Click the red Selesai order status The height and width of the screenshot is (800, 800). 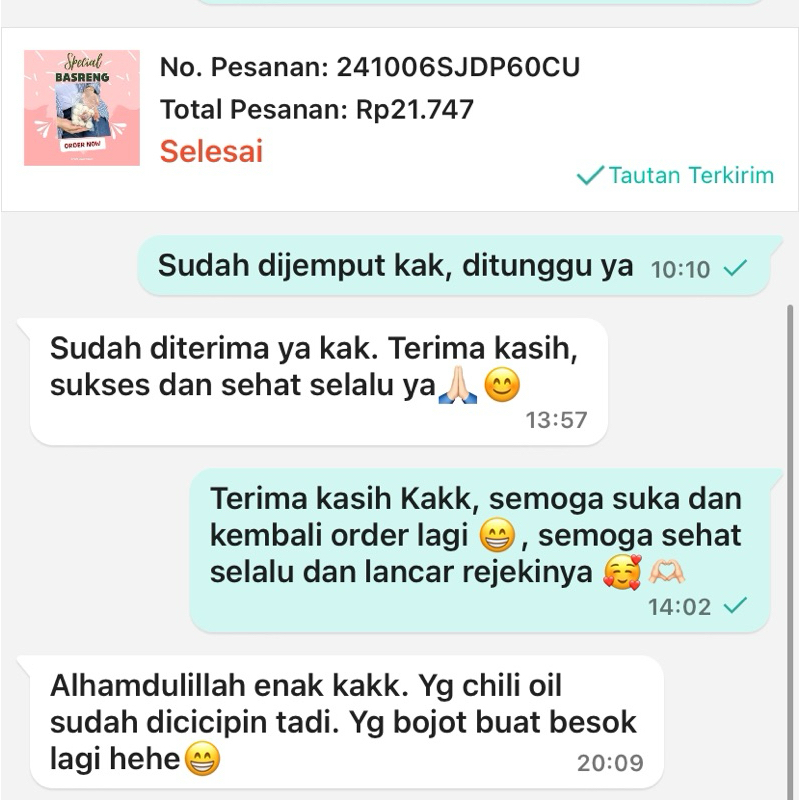[211, 151]
